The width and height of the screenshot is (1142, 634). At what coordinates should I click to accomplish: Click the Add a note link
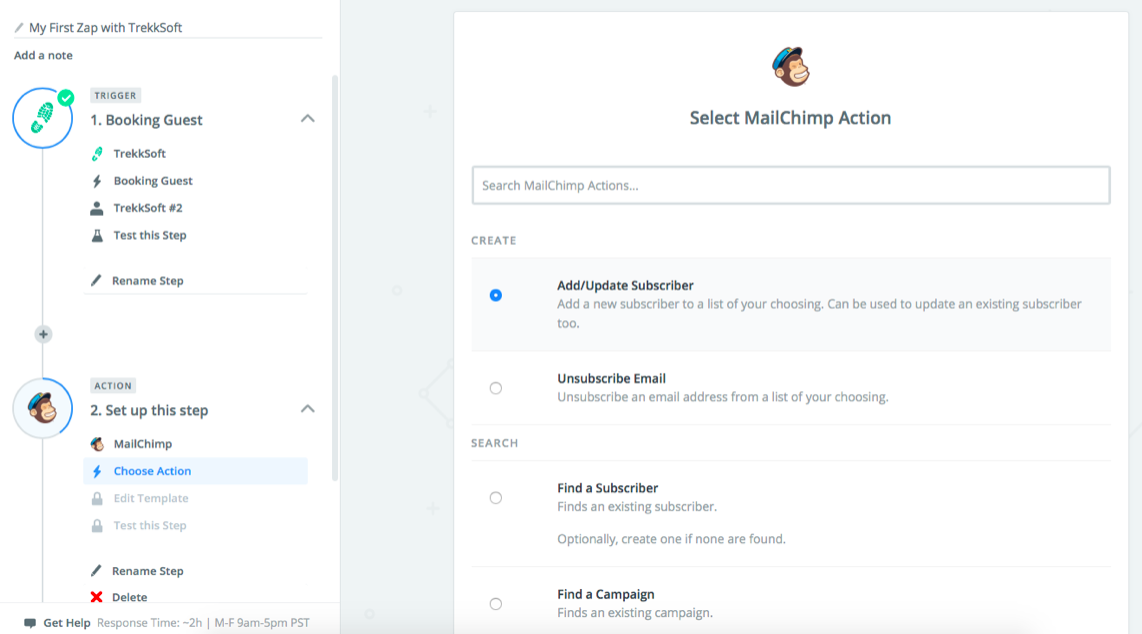(x=43, y=56)
